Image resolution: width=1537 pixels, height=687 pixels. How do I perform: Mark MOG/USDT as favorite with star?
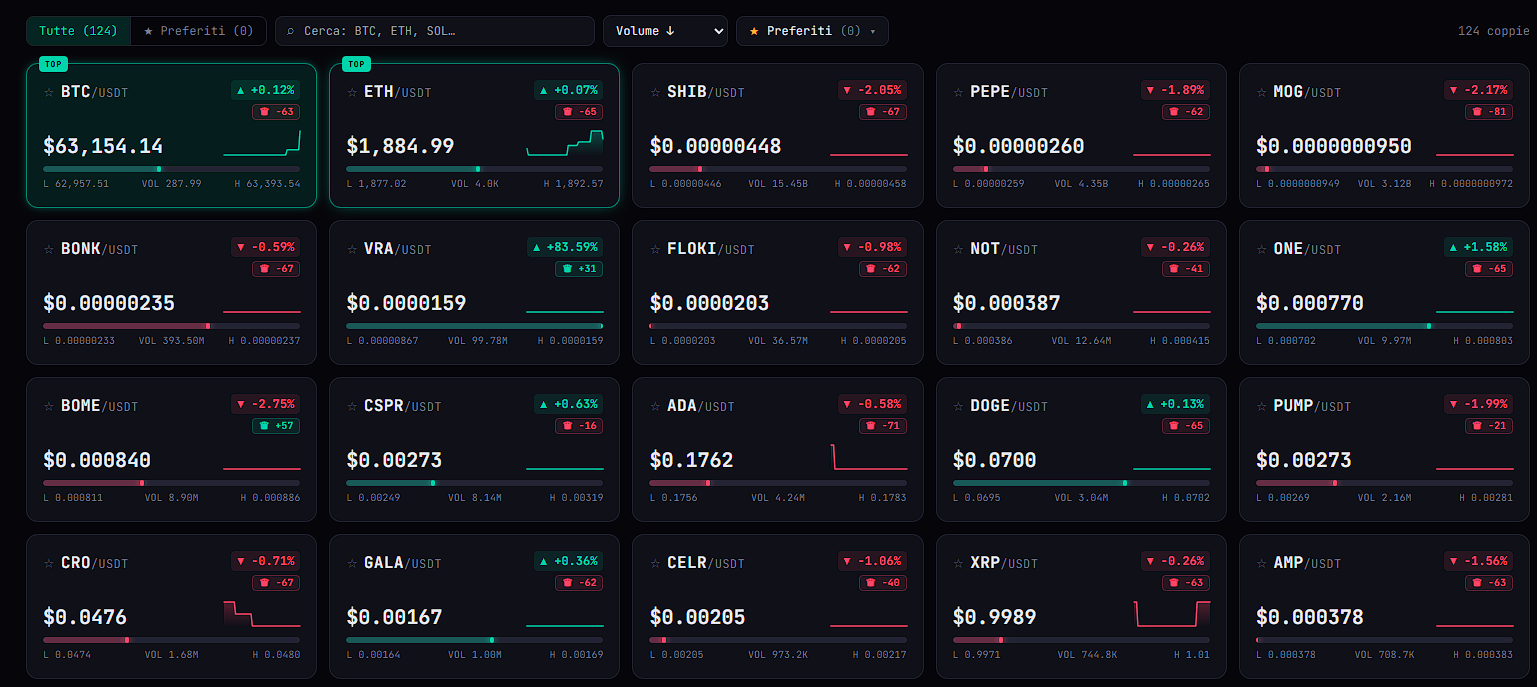1261,92
